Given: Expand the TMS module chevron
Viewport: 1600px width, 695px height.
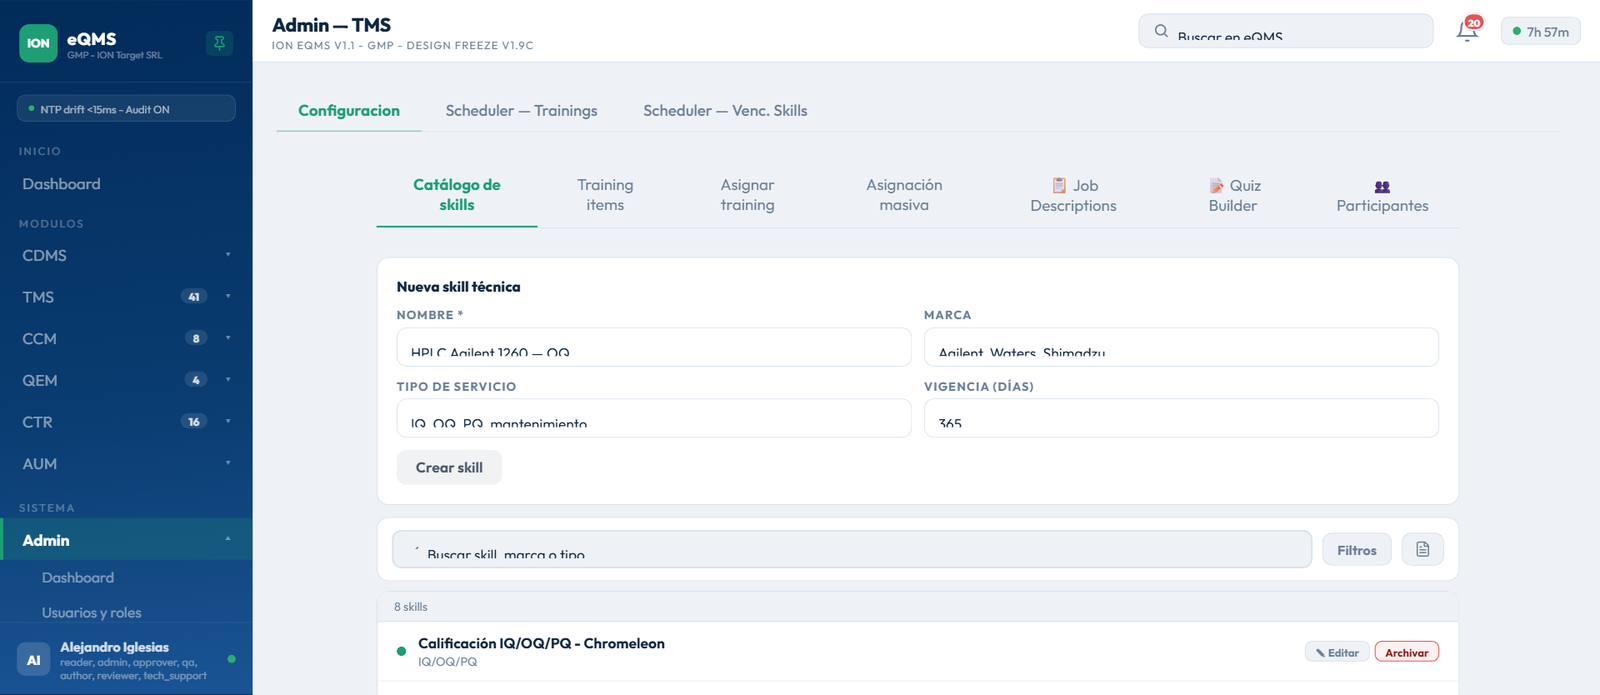Looking at the screenshot, I should [x=228, y=297].
